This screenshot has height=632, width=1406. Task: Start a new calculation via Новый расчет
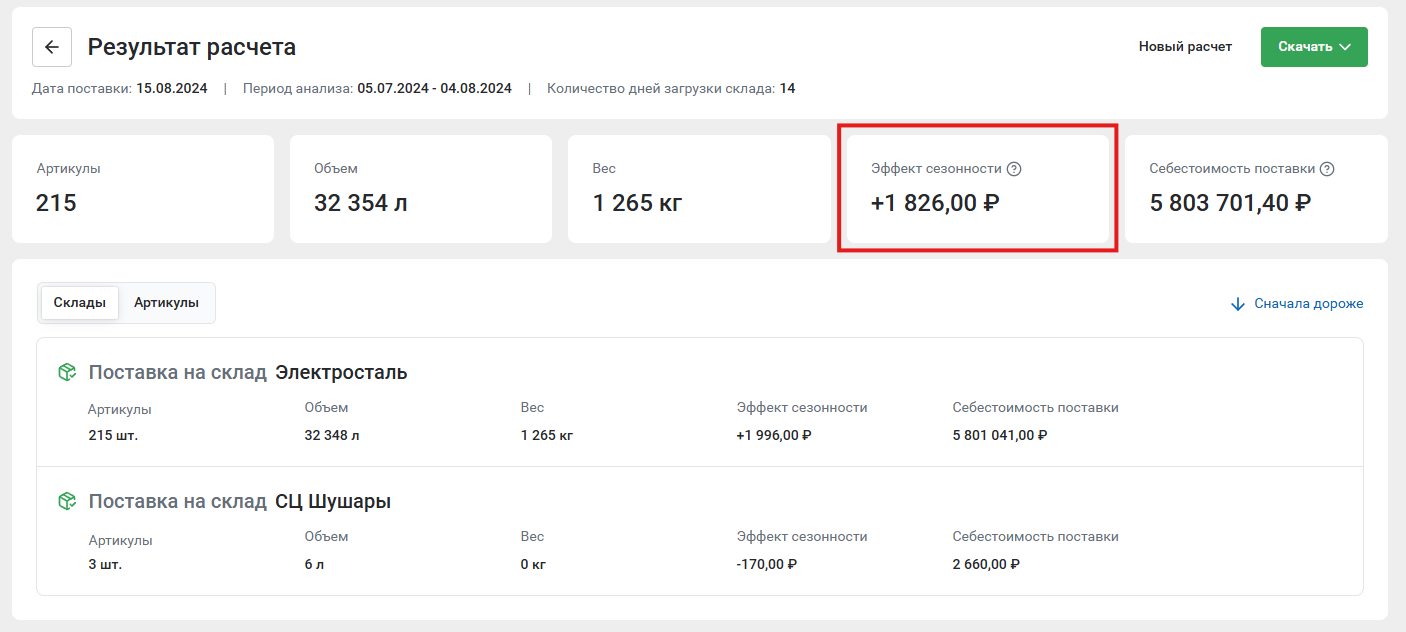coord(1185,47)
